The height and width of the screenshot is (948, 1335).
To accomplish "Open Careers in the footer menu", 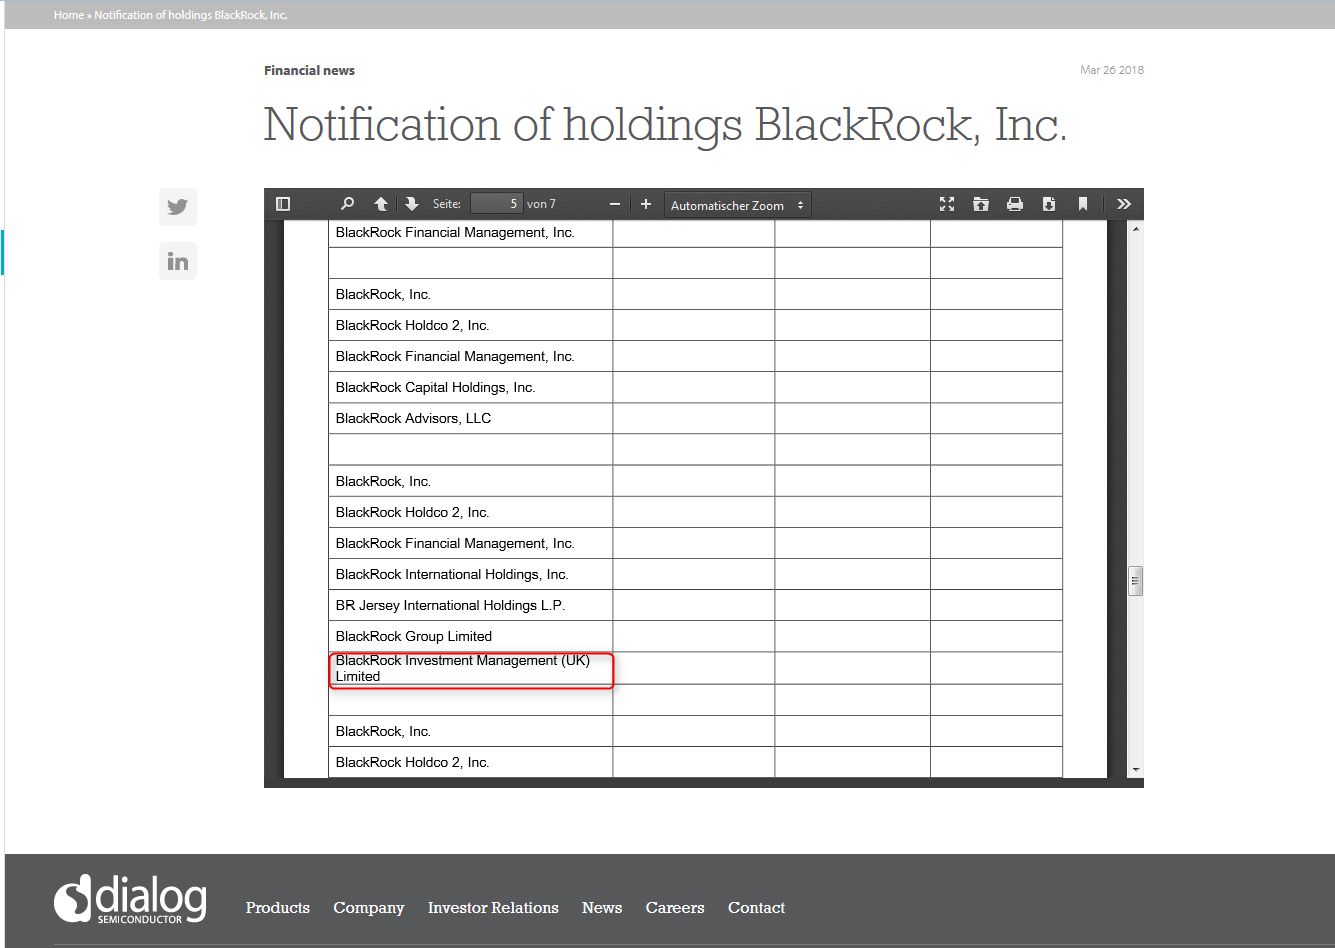I will [675, 908].
